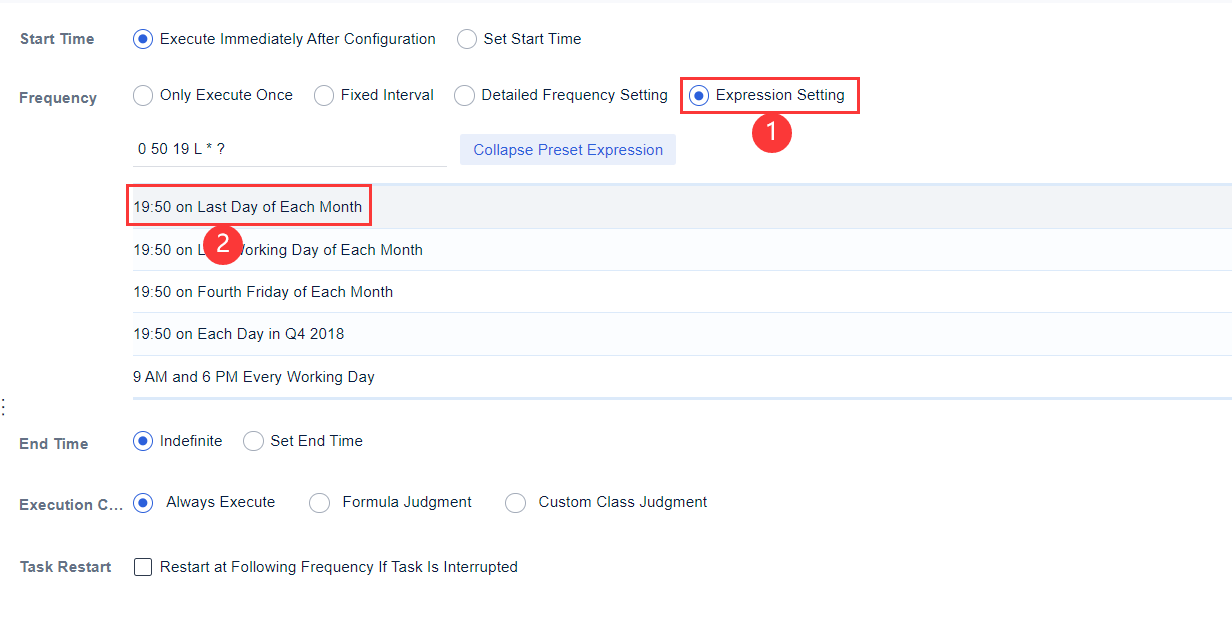1232x622 pixels.
Task: Choose Detailed Frequency Setting option
Action: [x=464, y=95]
